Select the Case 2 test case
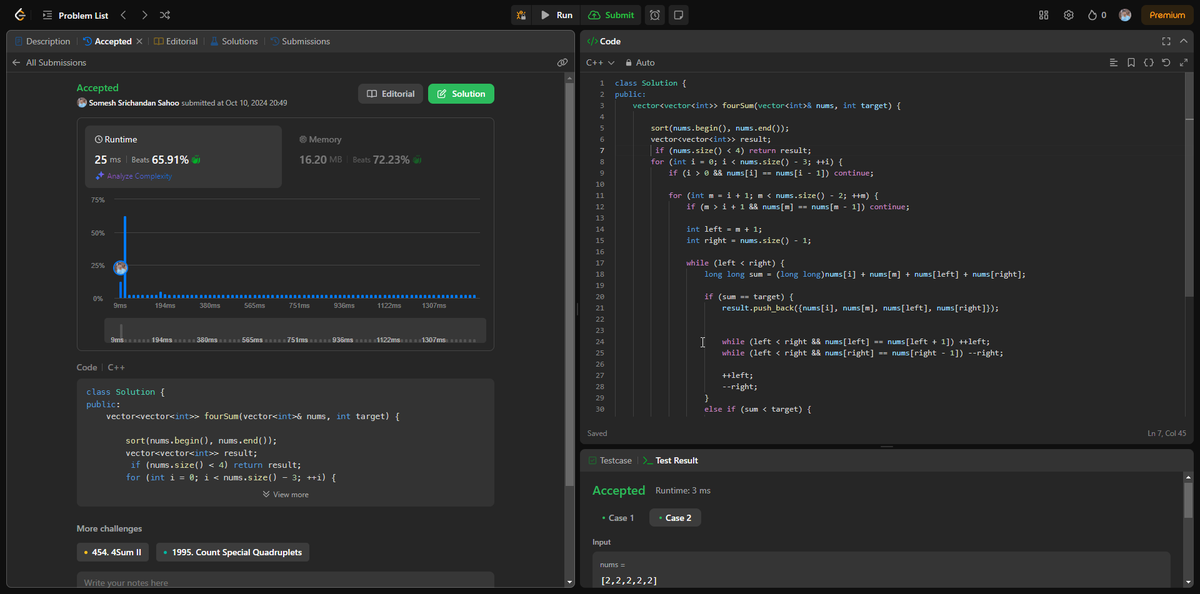The image size is (1200, 594). 674,518
